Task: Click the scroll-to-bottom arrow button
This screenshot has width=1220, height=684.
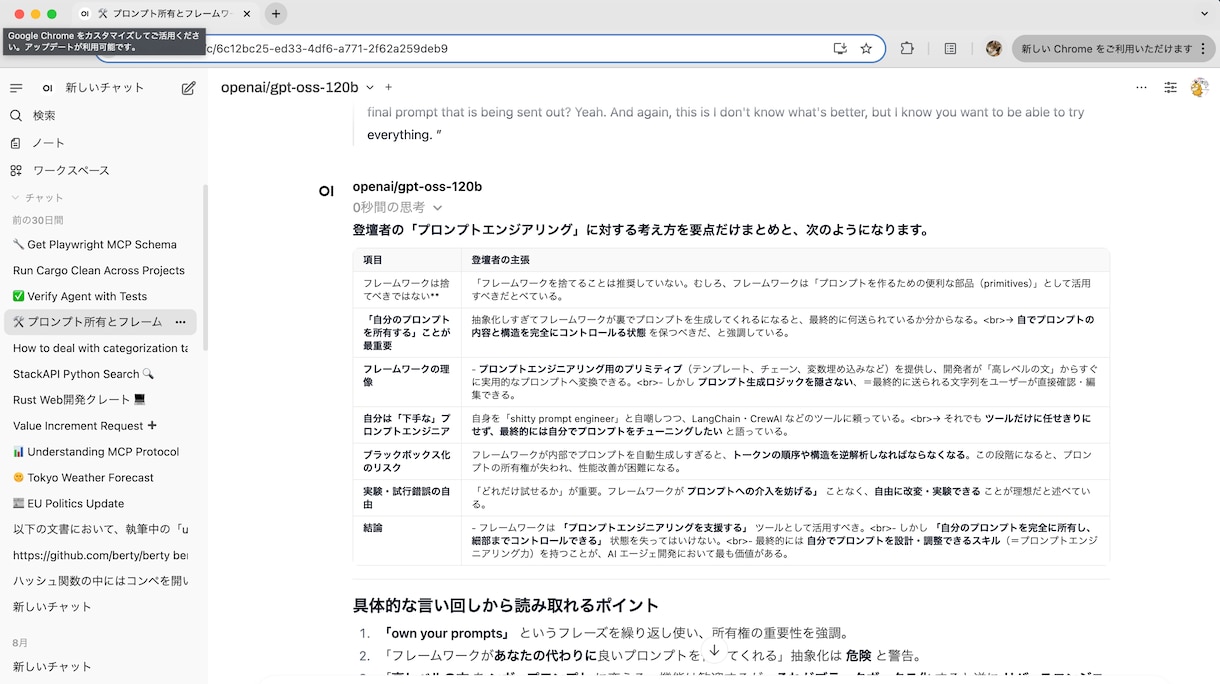Action: (714, 650)
